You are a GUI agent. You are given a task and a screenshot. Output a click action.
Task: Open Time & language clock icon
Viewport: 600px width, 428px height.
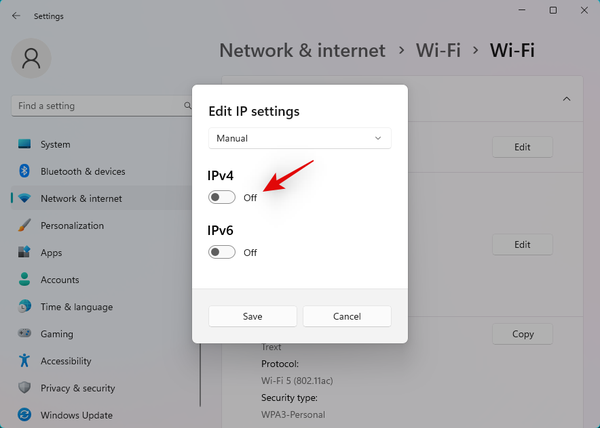coord(24,306)
